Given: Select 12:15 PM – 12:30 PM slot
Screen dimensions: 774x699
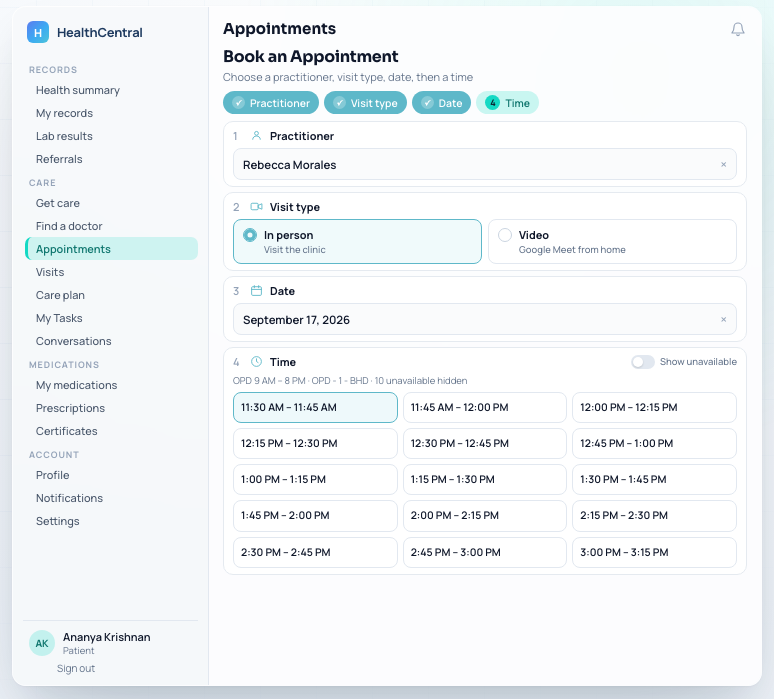Looking at the screenshot, I should point(315,443).
